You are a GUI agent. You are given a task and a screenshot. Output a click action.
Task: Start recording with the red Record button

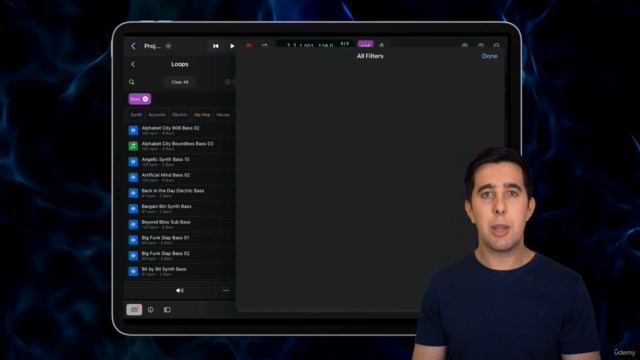point(248,46)
